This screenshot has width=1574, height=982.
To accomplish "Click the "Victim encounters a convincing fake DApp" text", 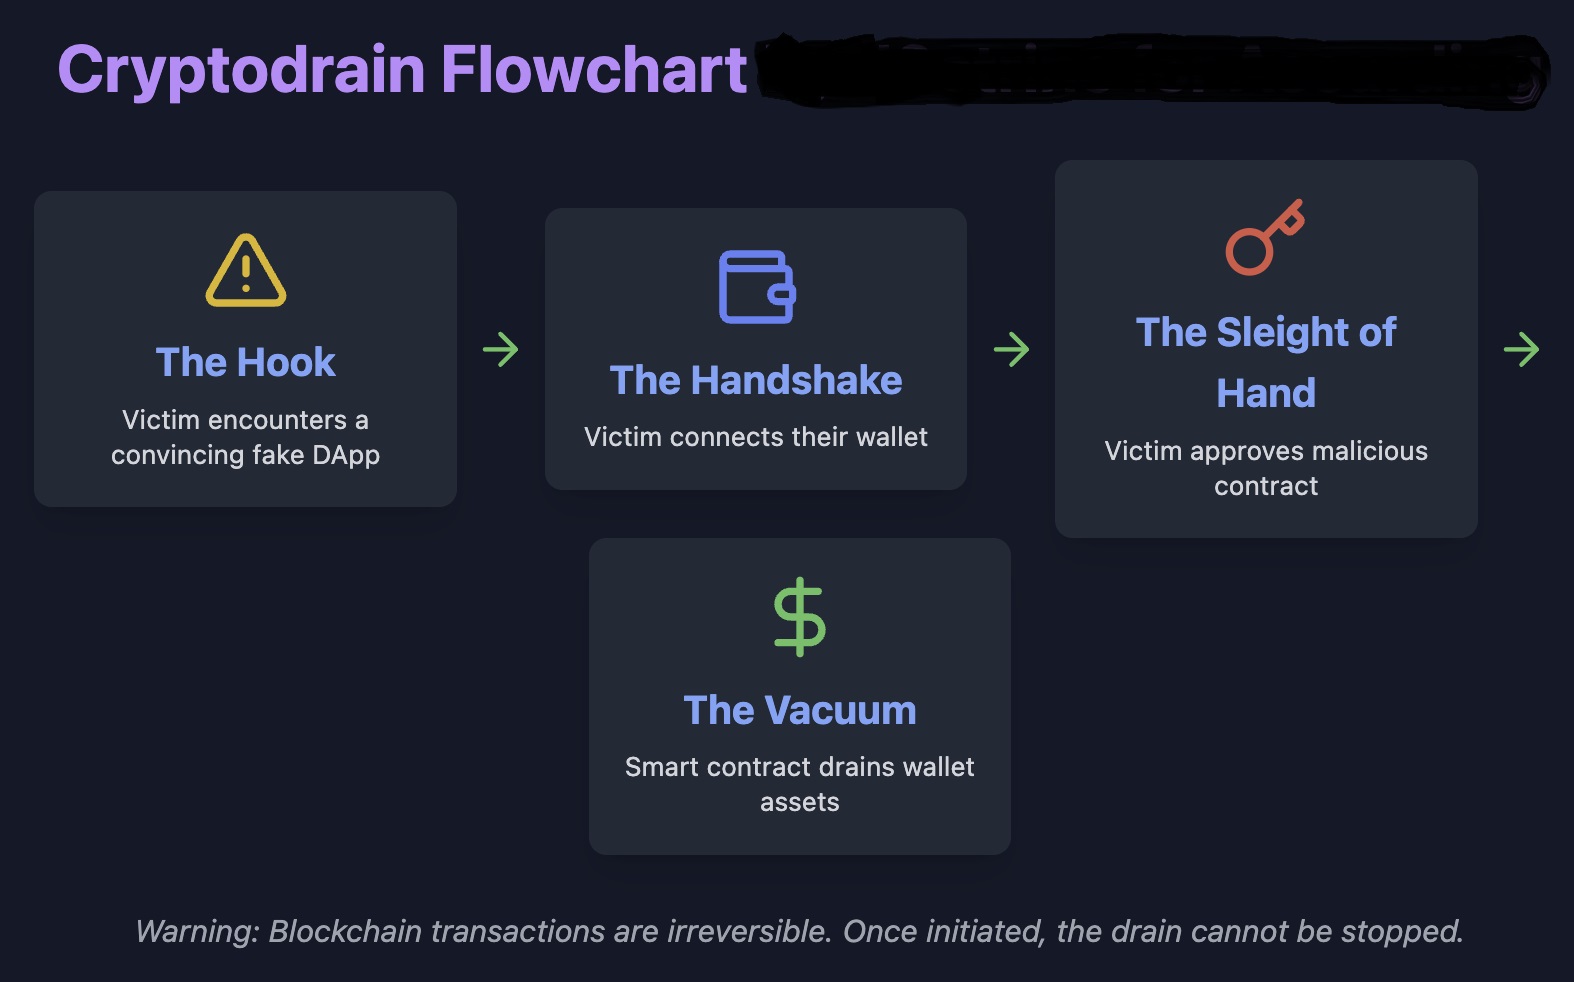I will 246,437.
